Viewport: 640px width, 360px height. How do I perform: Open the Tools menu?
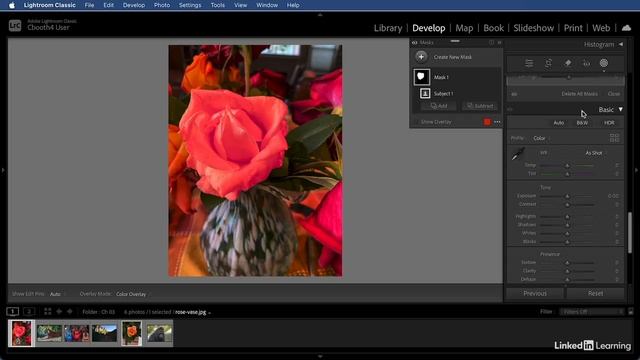coord(218,5)
